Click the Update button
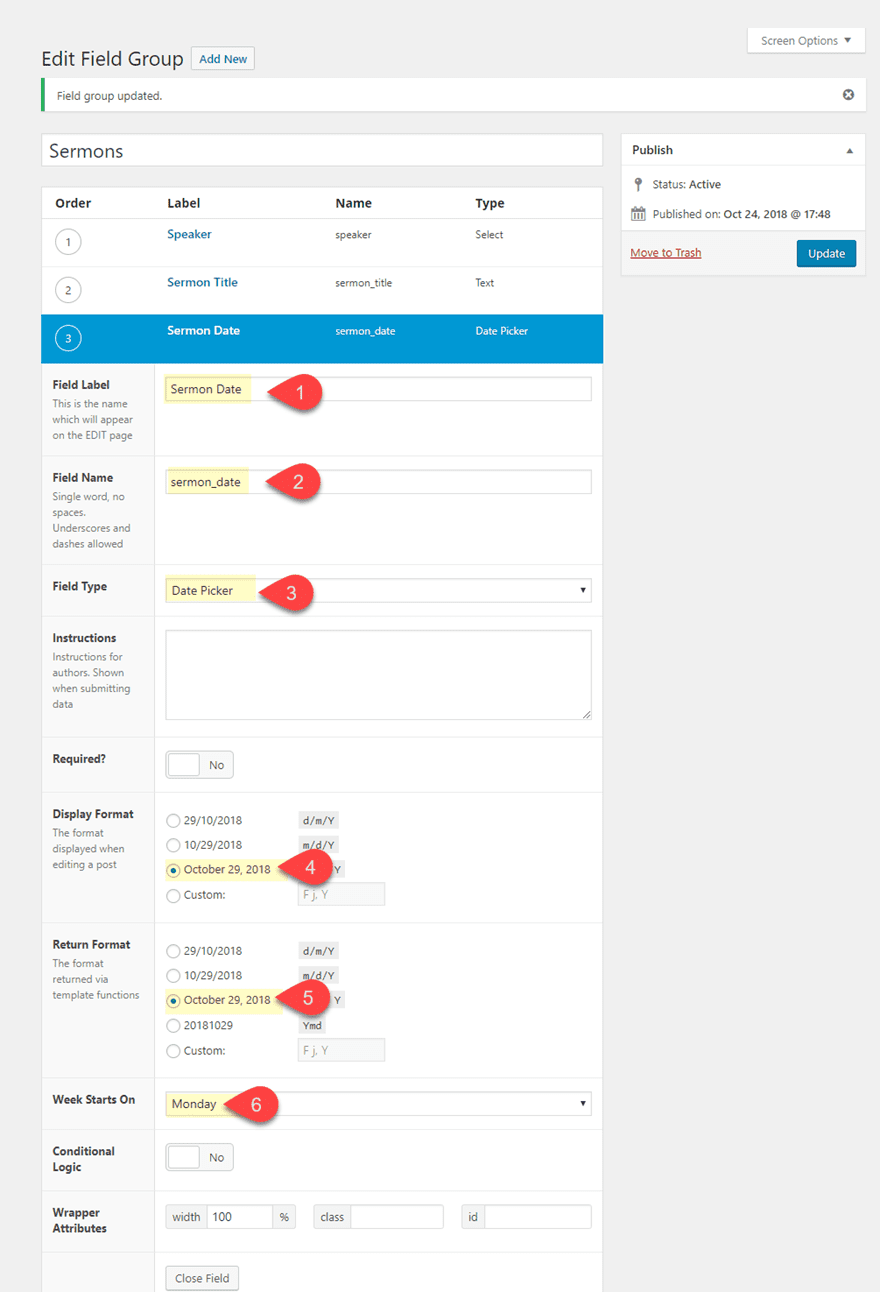The width and height of the screenshot is (880, 1292). [x=826, y=253]
